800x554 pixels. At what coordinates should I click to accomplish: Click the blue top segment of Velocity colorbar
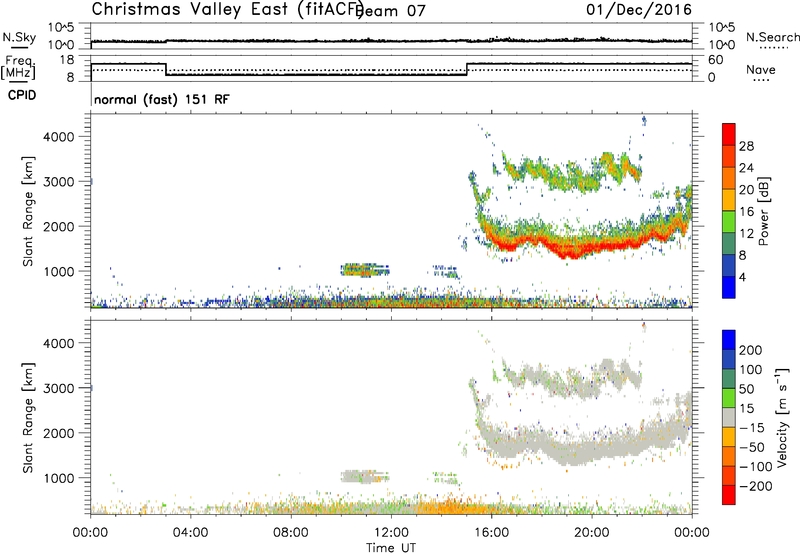[729, 340]
